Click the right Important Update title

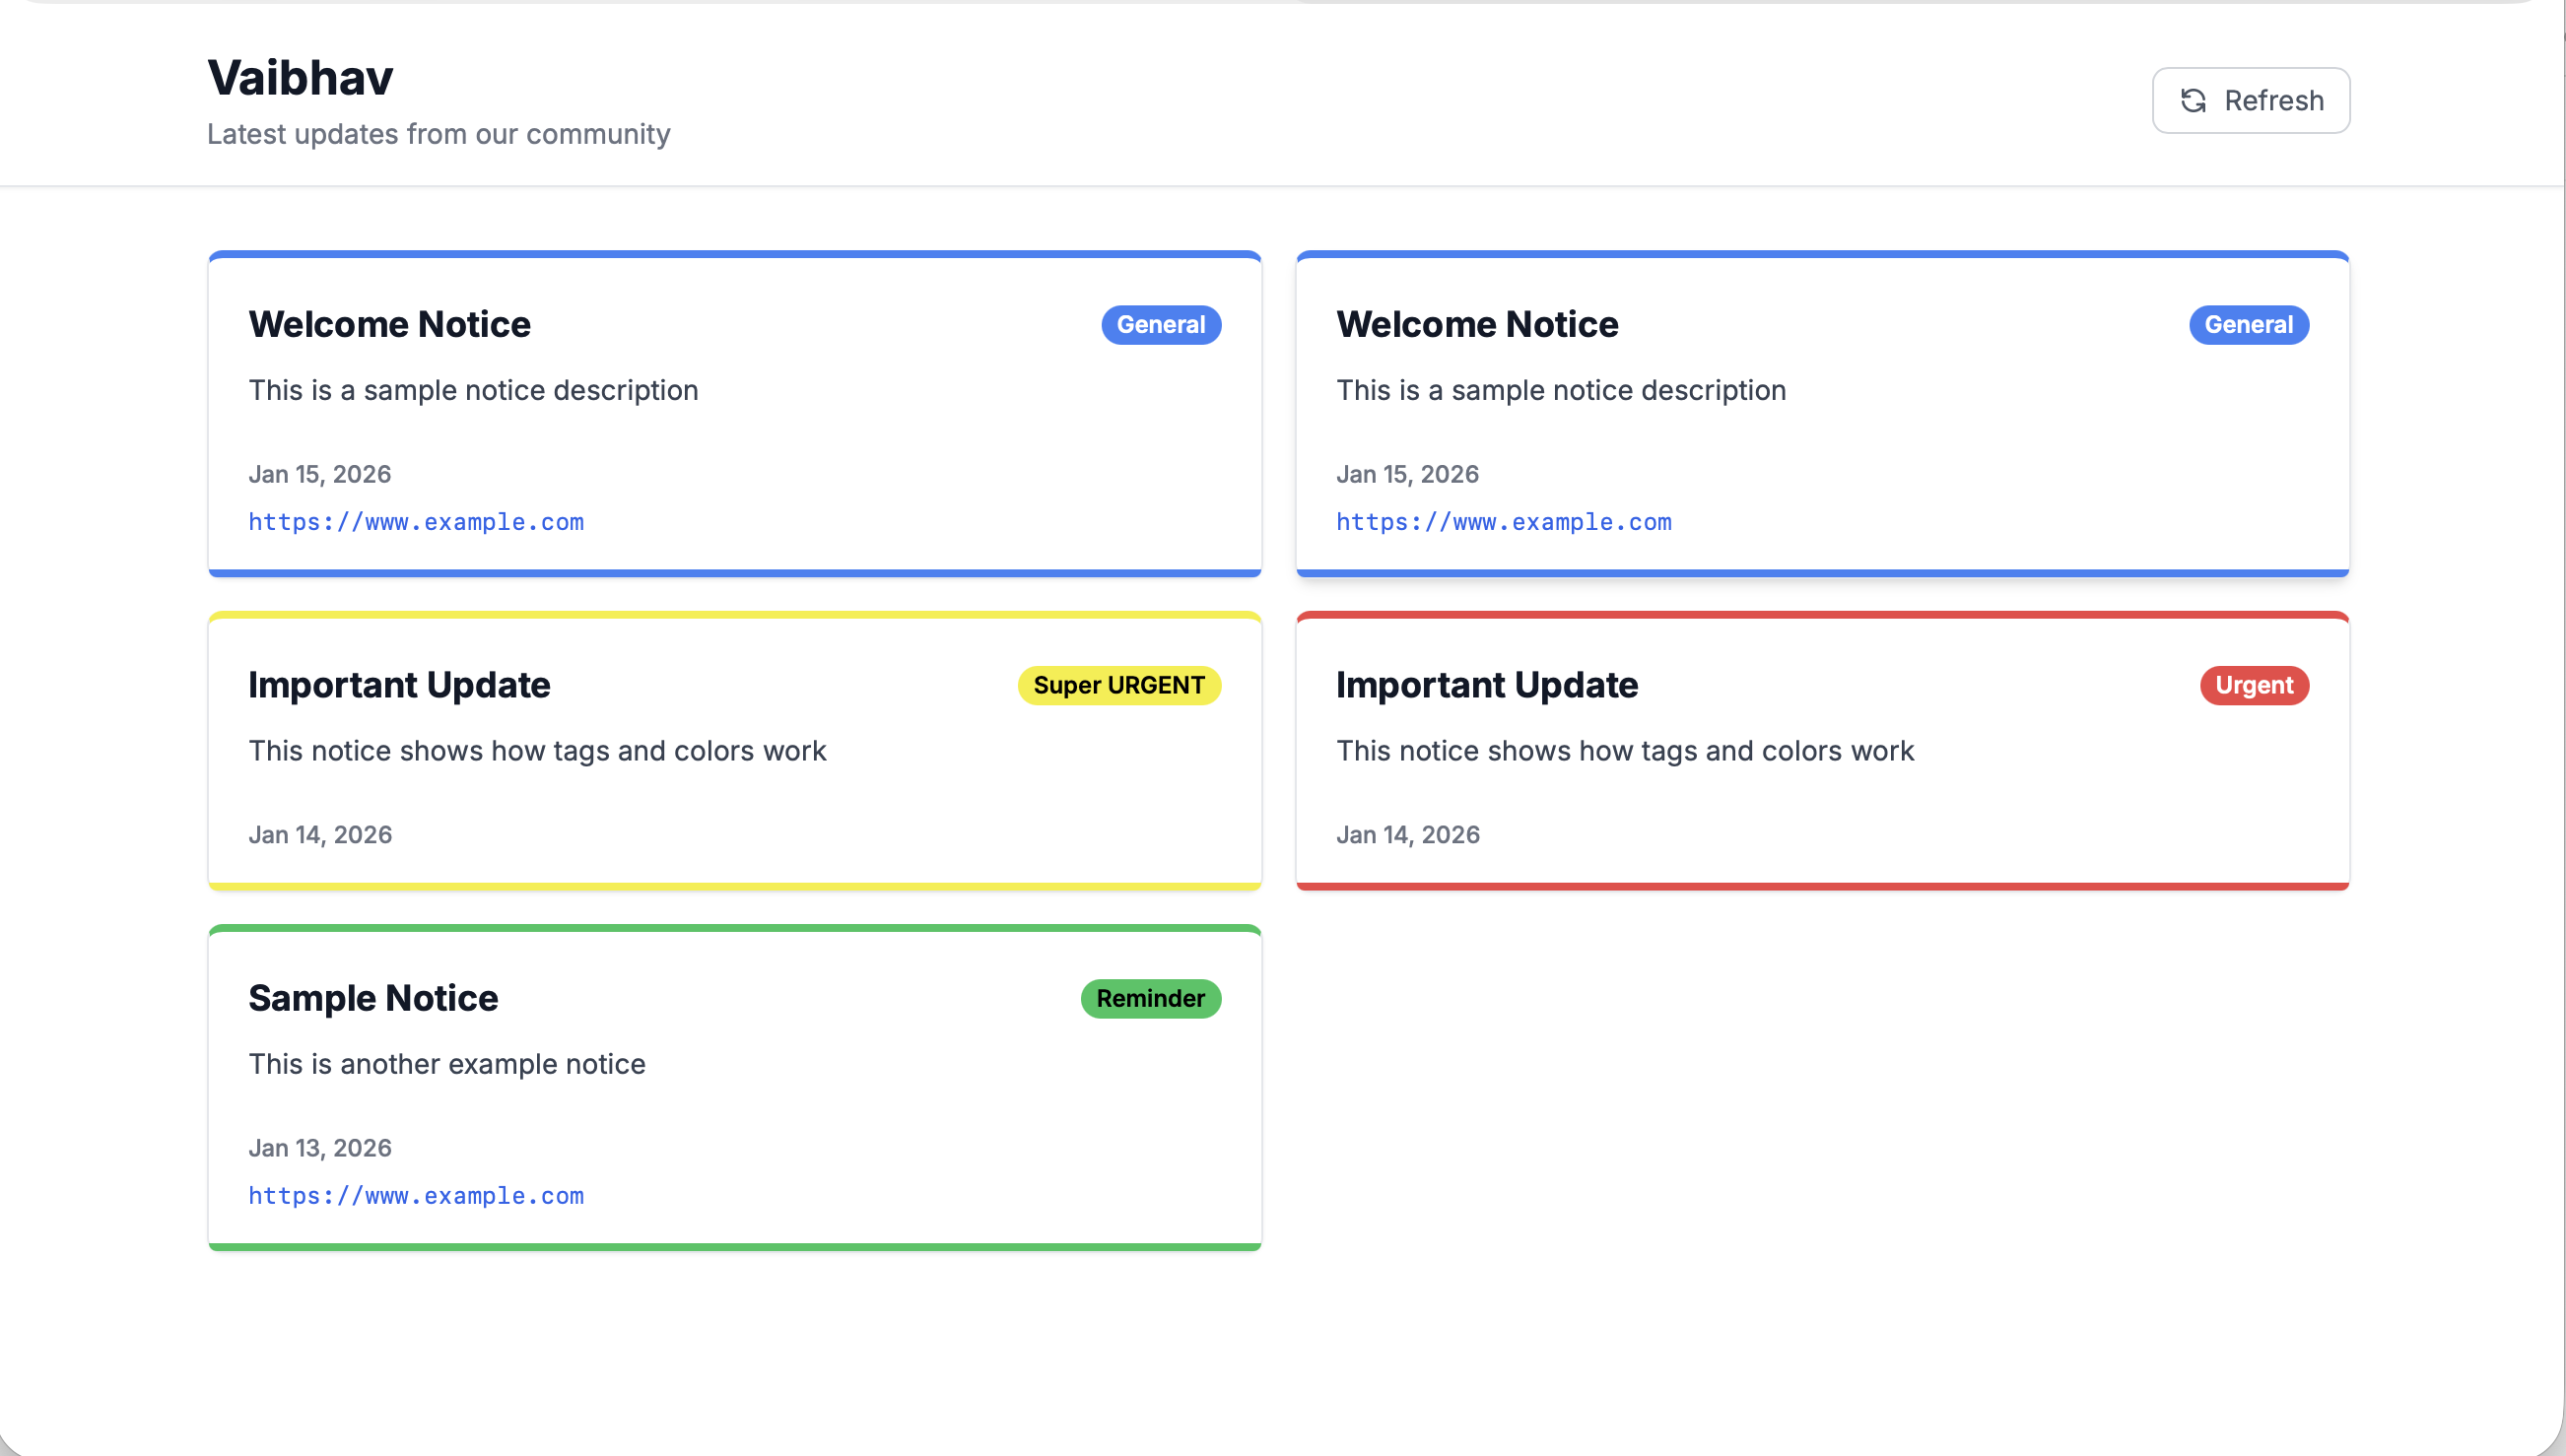(x=1486, y=685)
